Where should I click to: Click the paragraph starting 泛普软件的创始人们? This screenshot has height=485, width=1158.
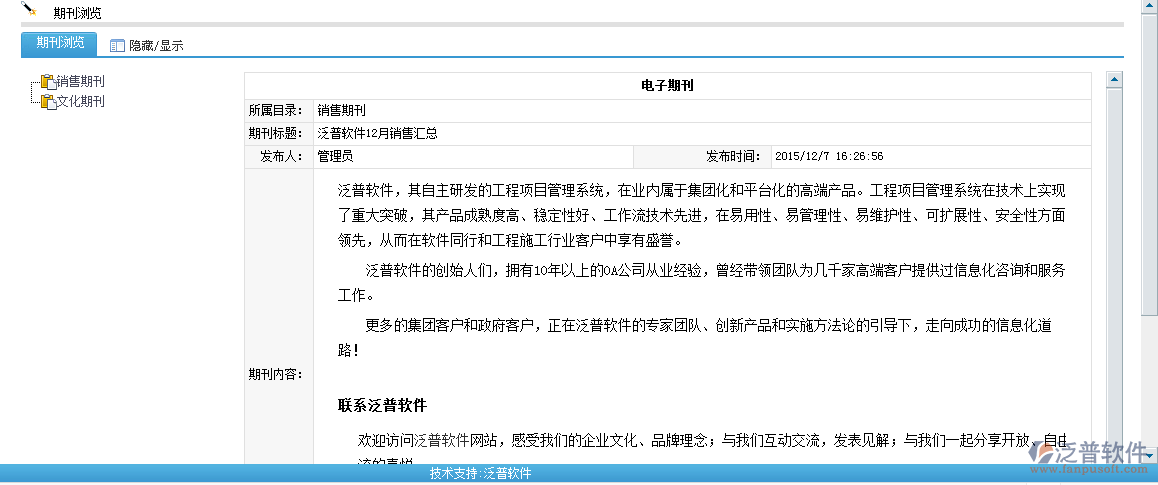tap(702, 283)
